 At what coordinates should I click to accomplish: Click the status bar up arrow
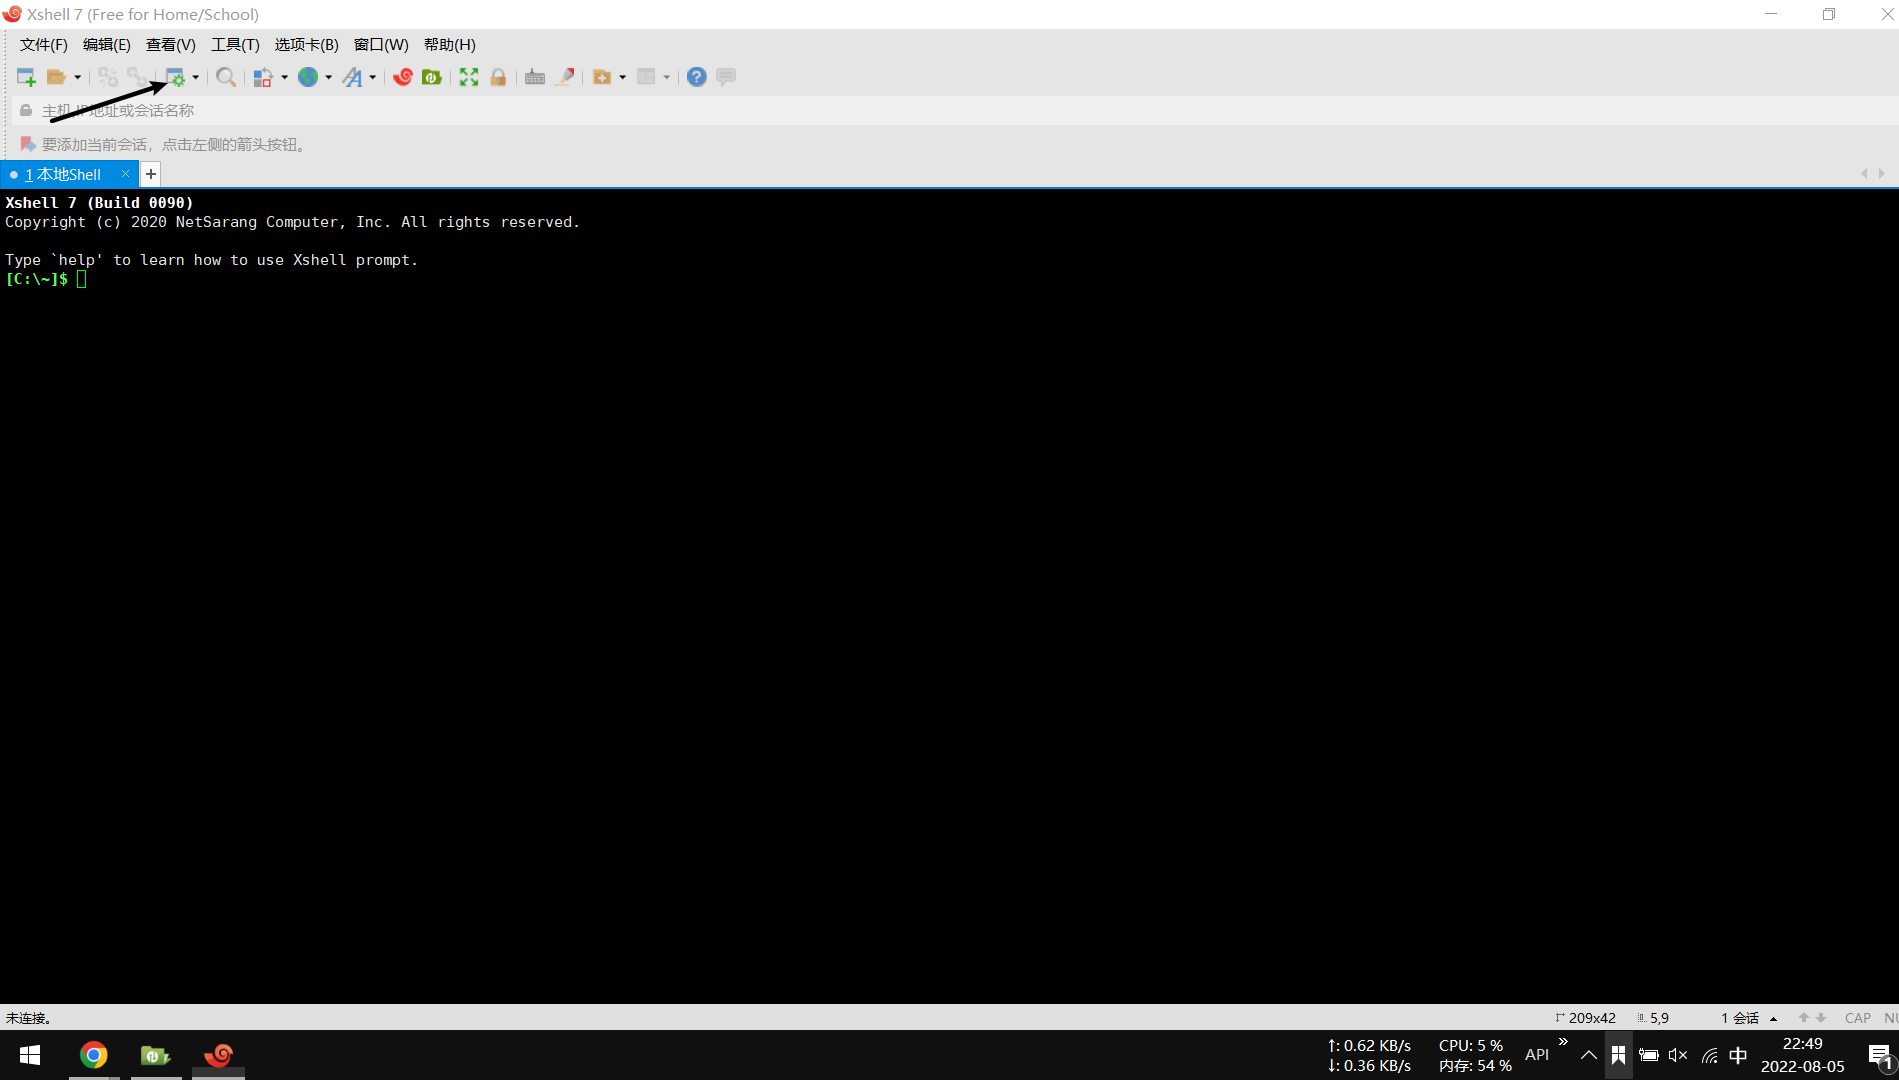[1804, 1018]
